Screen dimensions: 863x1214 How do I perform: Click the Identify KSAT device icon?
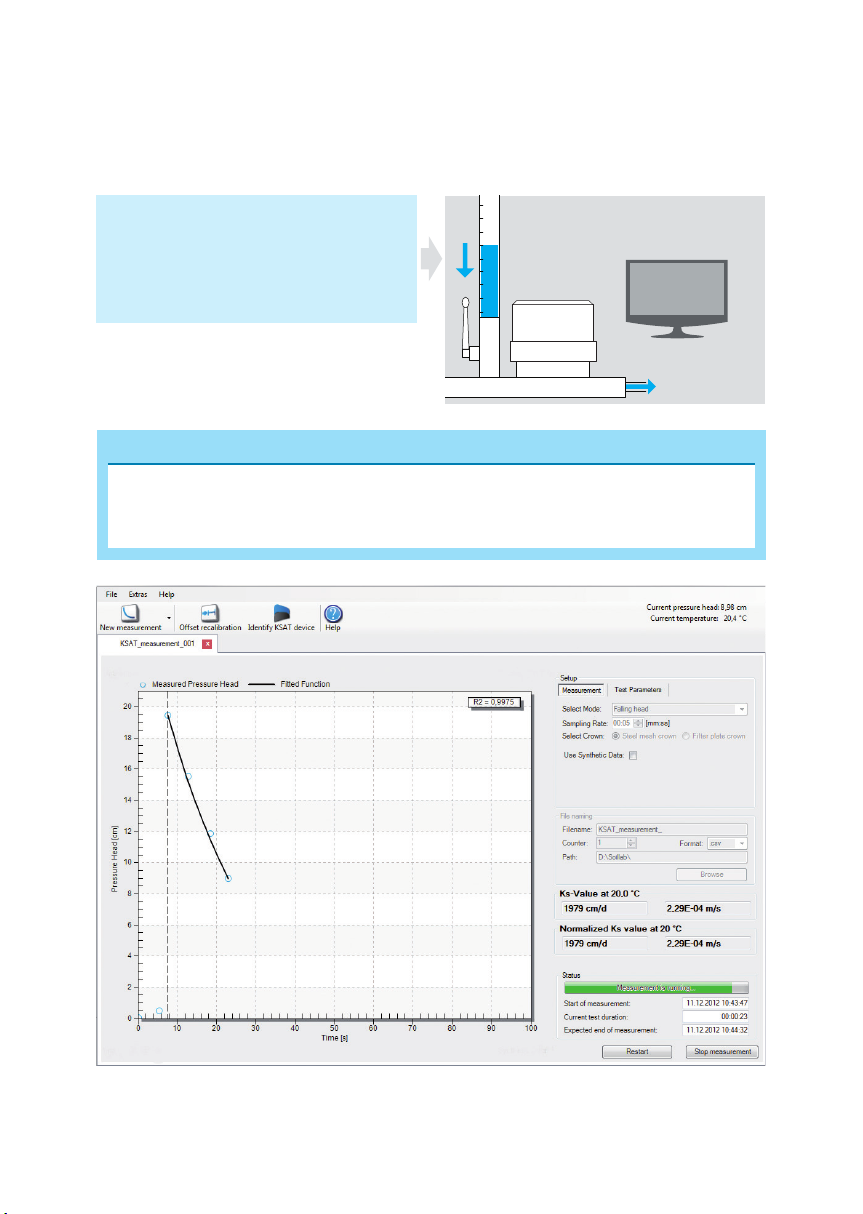[x=281, y=613]
